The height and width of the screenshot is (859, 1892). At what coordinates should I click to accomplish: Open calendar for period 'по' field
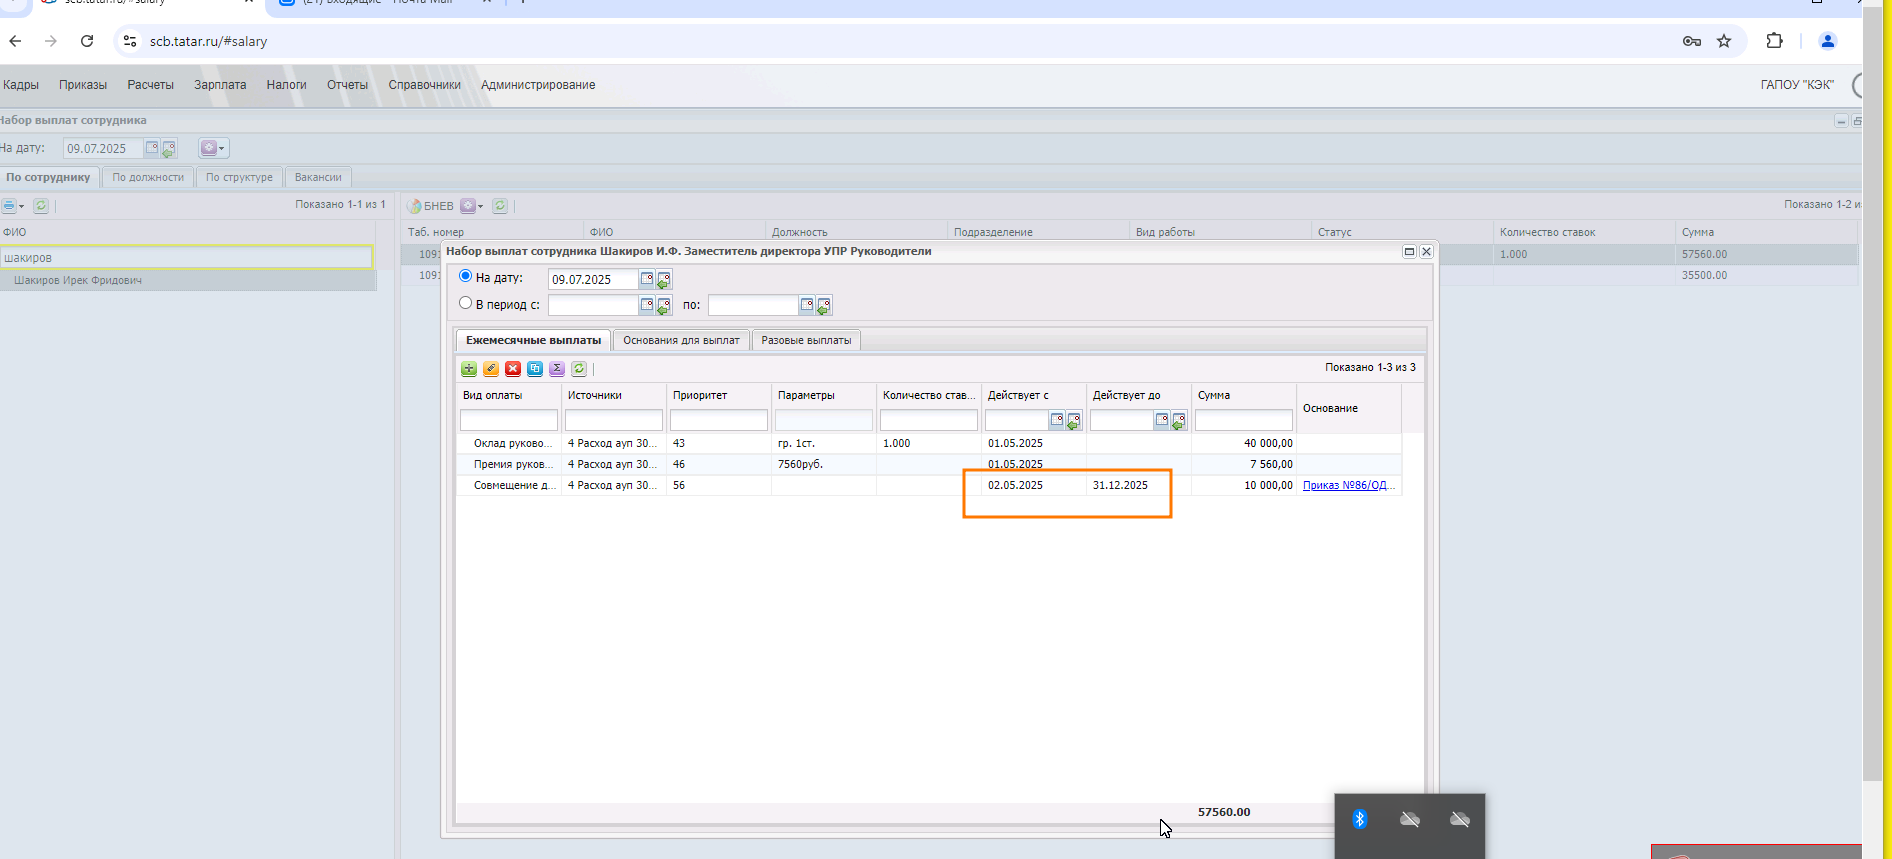pyautogui.click(x=807, y=305)
